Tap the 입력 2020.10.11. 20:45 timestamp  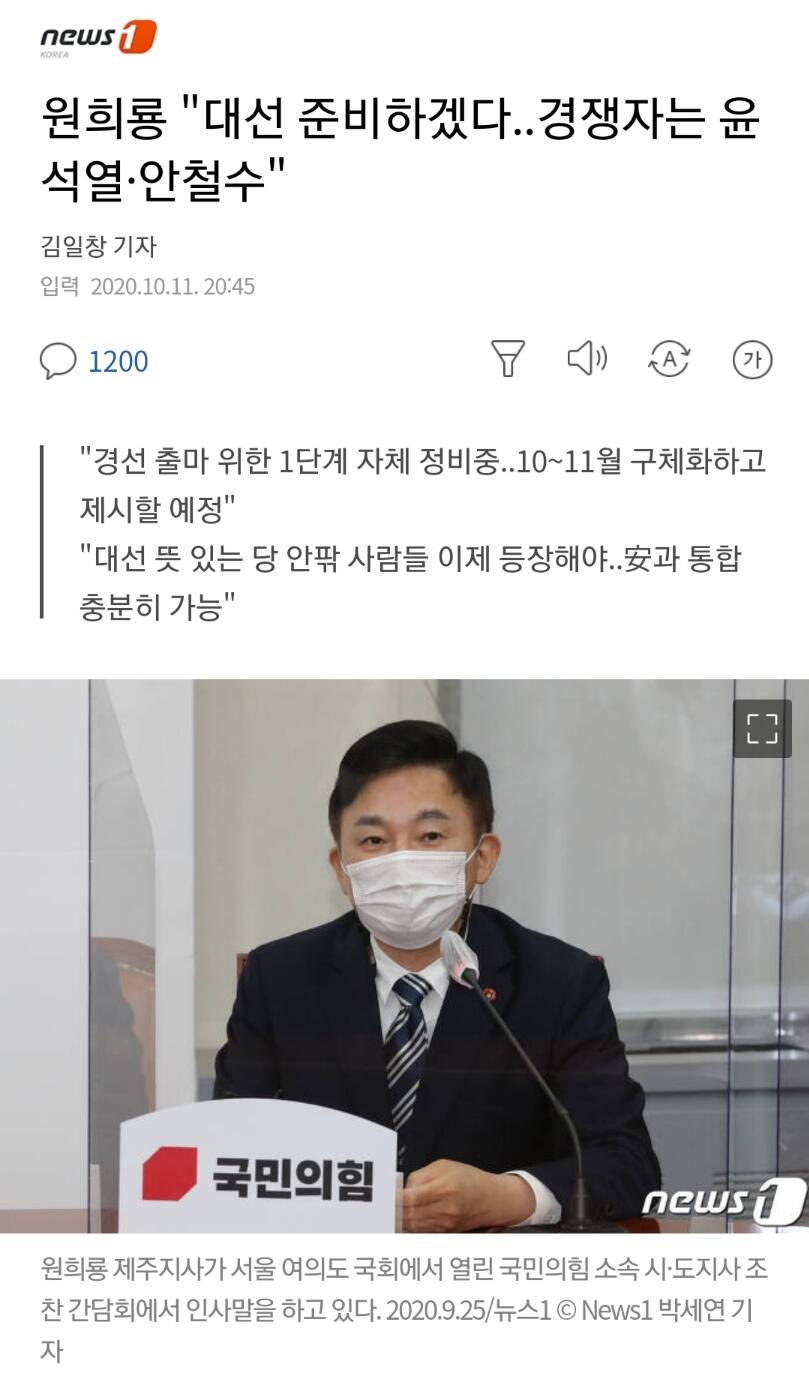(147, 287)
